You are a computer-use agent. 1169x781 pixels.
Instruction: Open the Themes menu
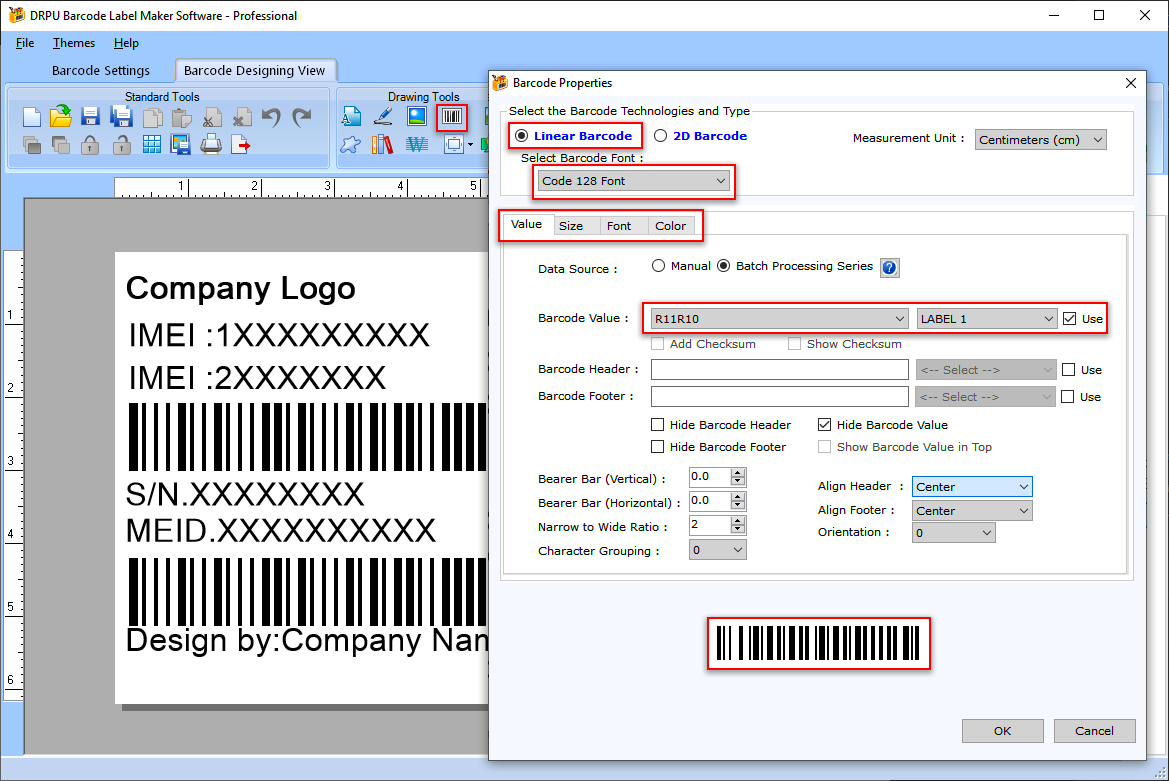coord(74,43)
